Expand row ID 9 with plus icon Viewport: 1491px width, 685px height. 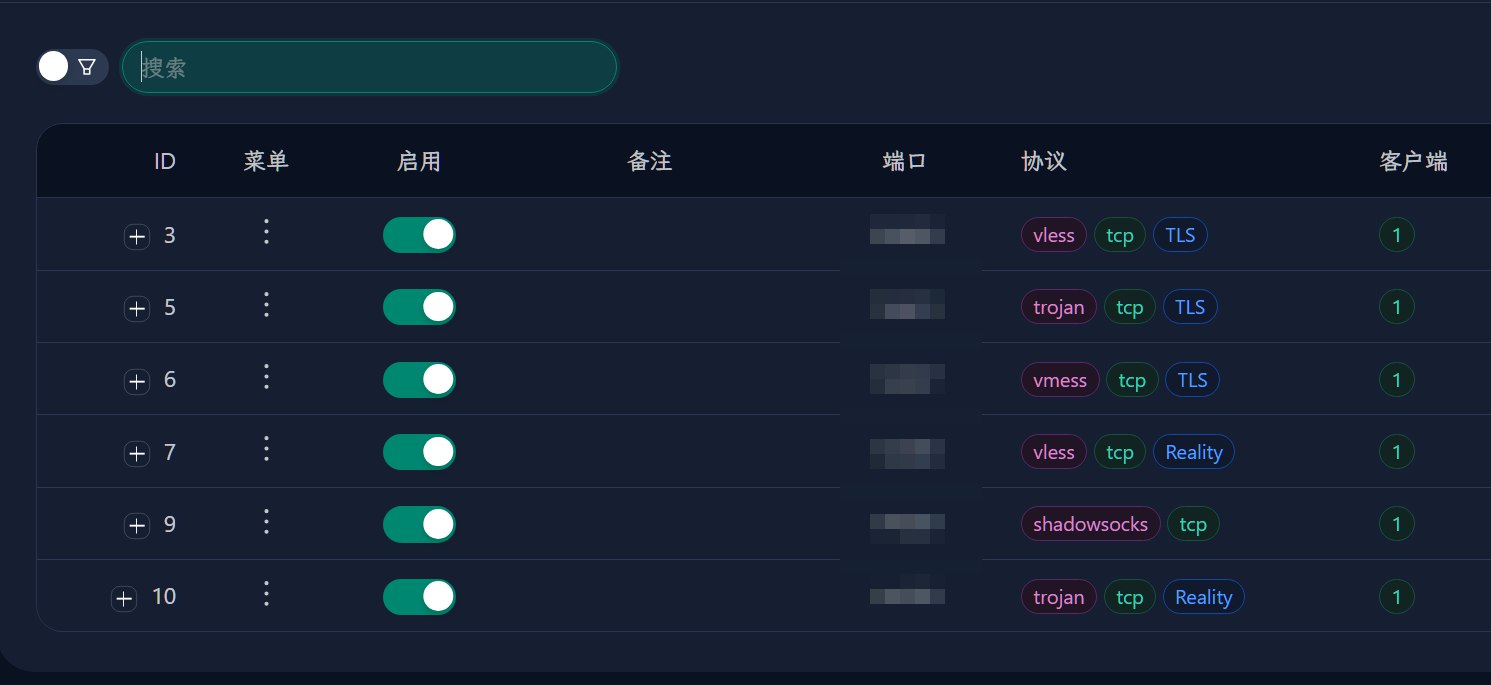pyautogui.click(x=137, y=526)
